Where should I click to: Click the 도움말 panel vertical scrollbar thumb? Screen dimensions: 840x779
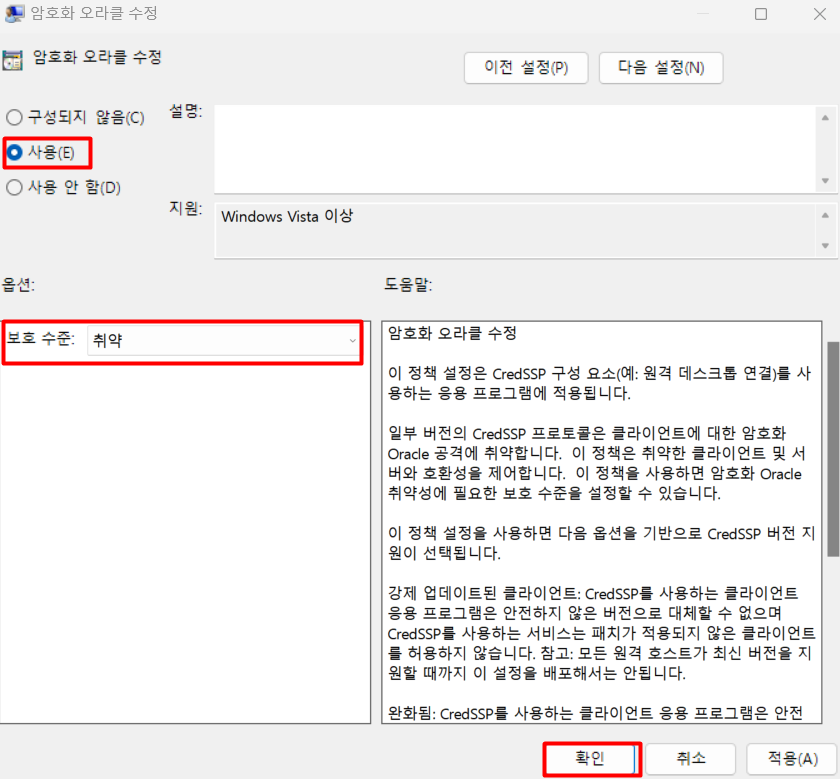pyautogui.click(x=833, y=450)
